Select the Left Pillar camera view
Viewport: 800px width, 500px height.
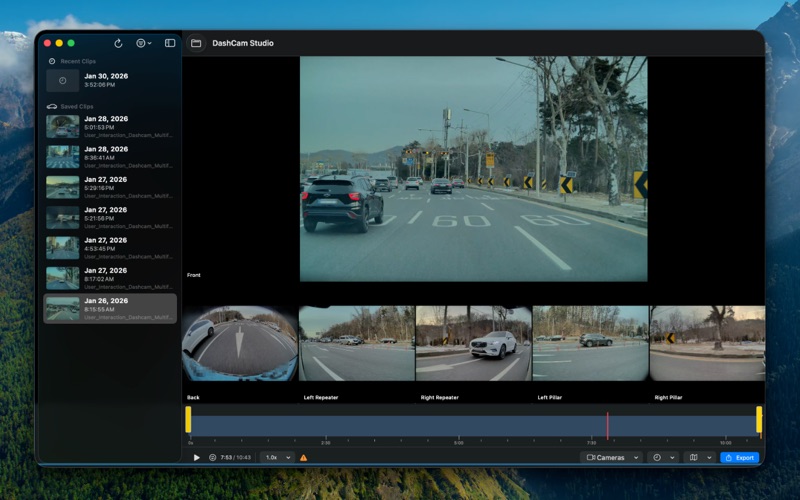point(590,343)
